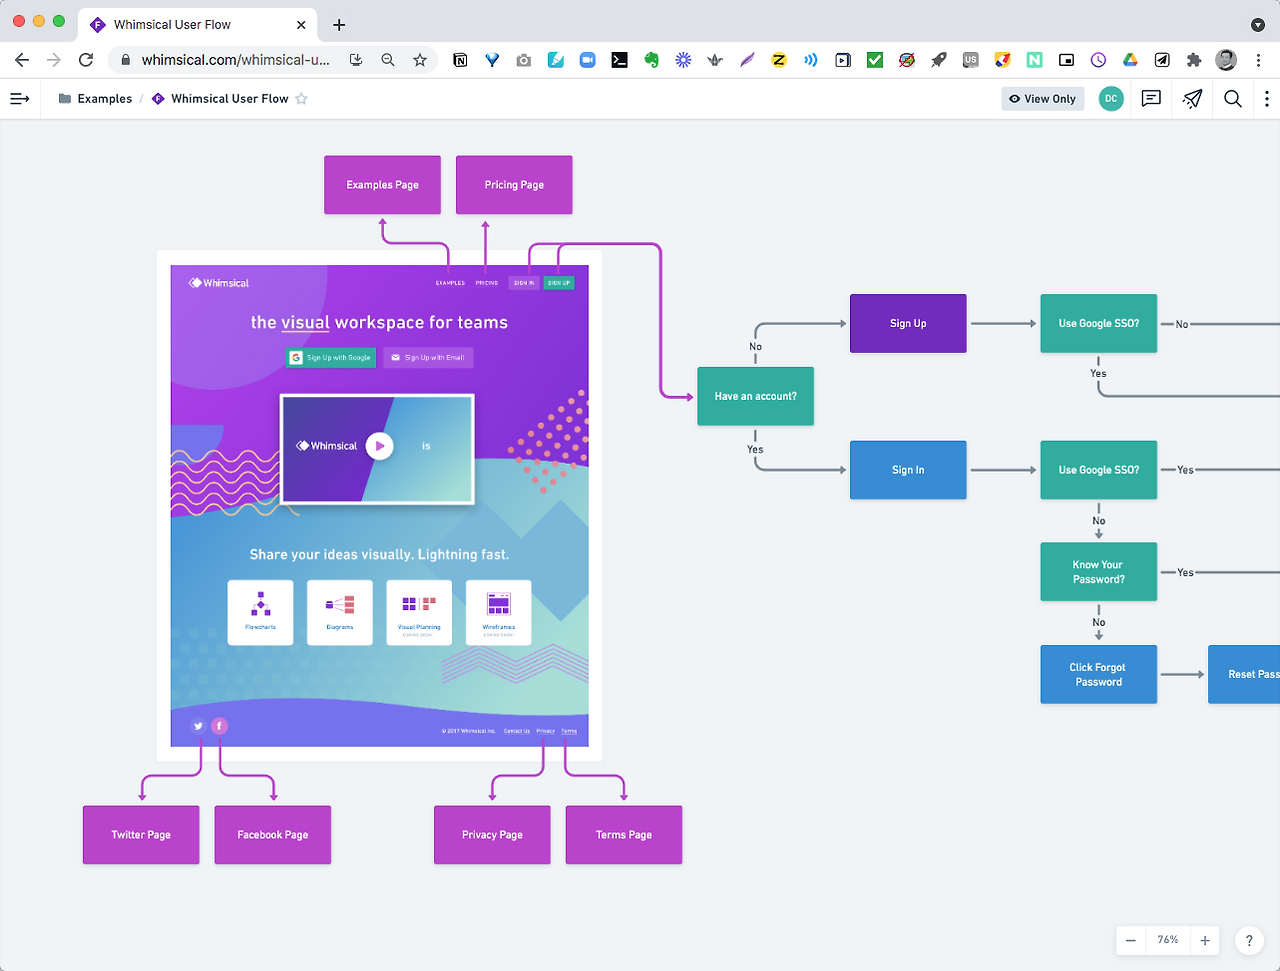Zoom in with the plus button
1280x971 pixels.
[1205, 941]
